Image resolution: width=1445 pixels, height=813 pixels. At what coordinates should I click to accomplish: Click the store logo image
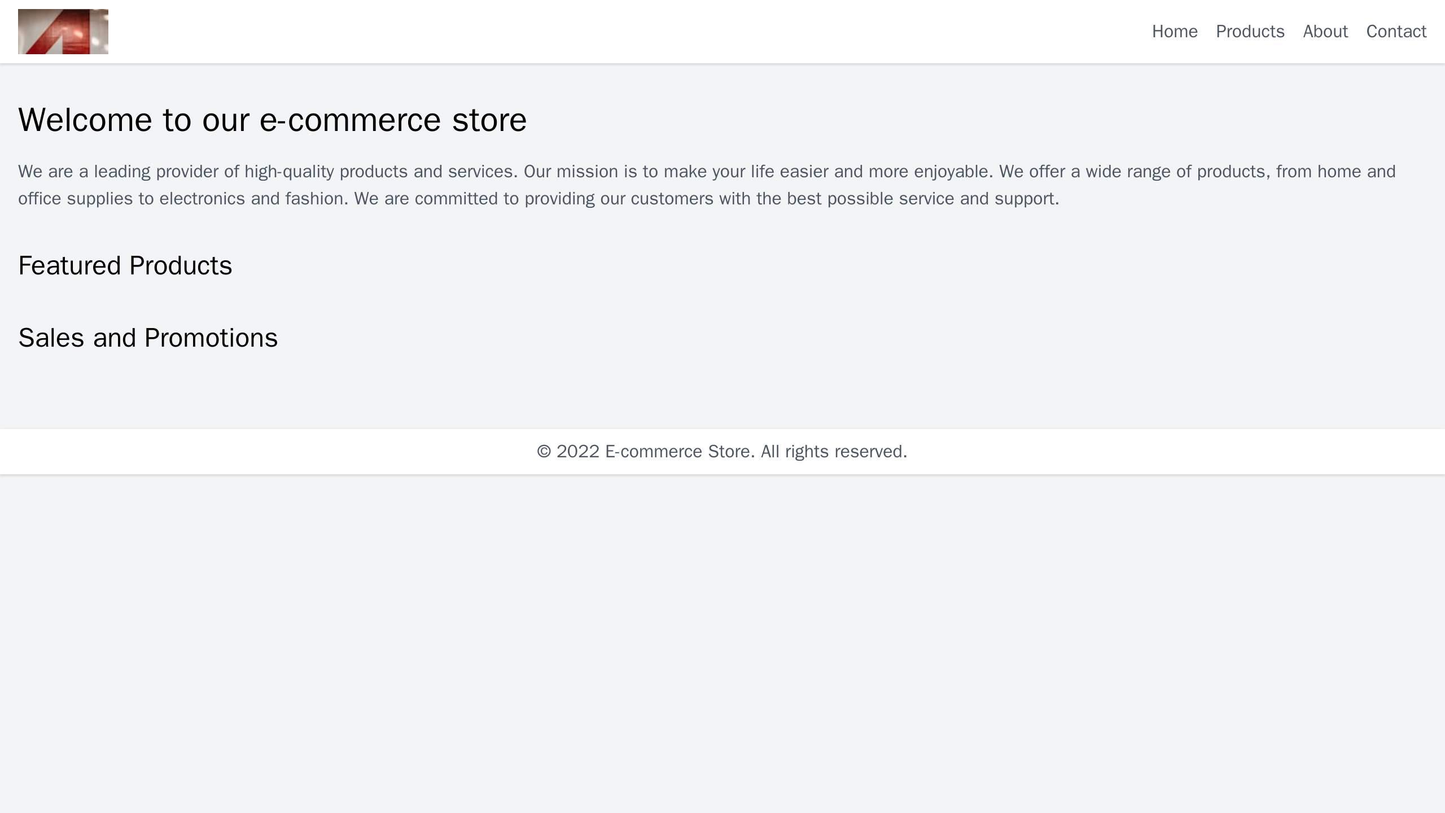pyautogui.click(x=64, y=32)
